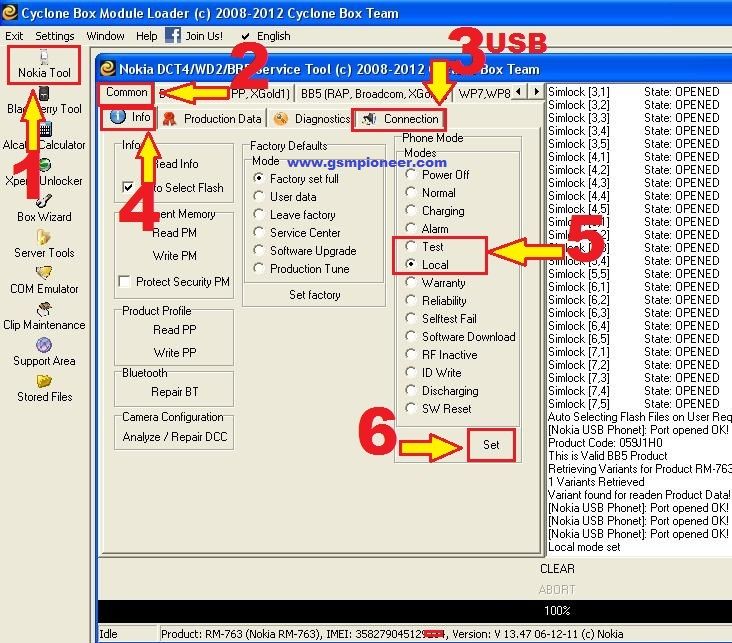The height and width of the screenshot is (643, 732).
Task: Select Warranty phone mode
Action: click(x=410, y=283)
